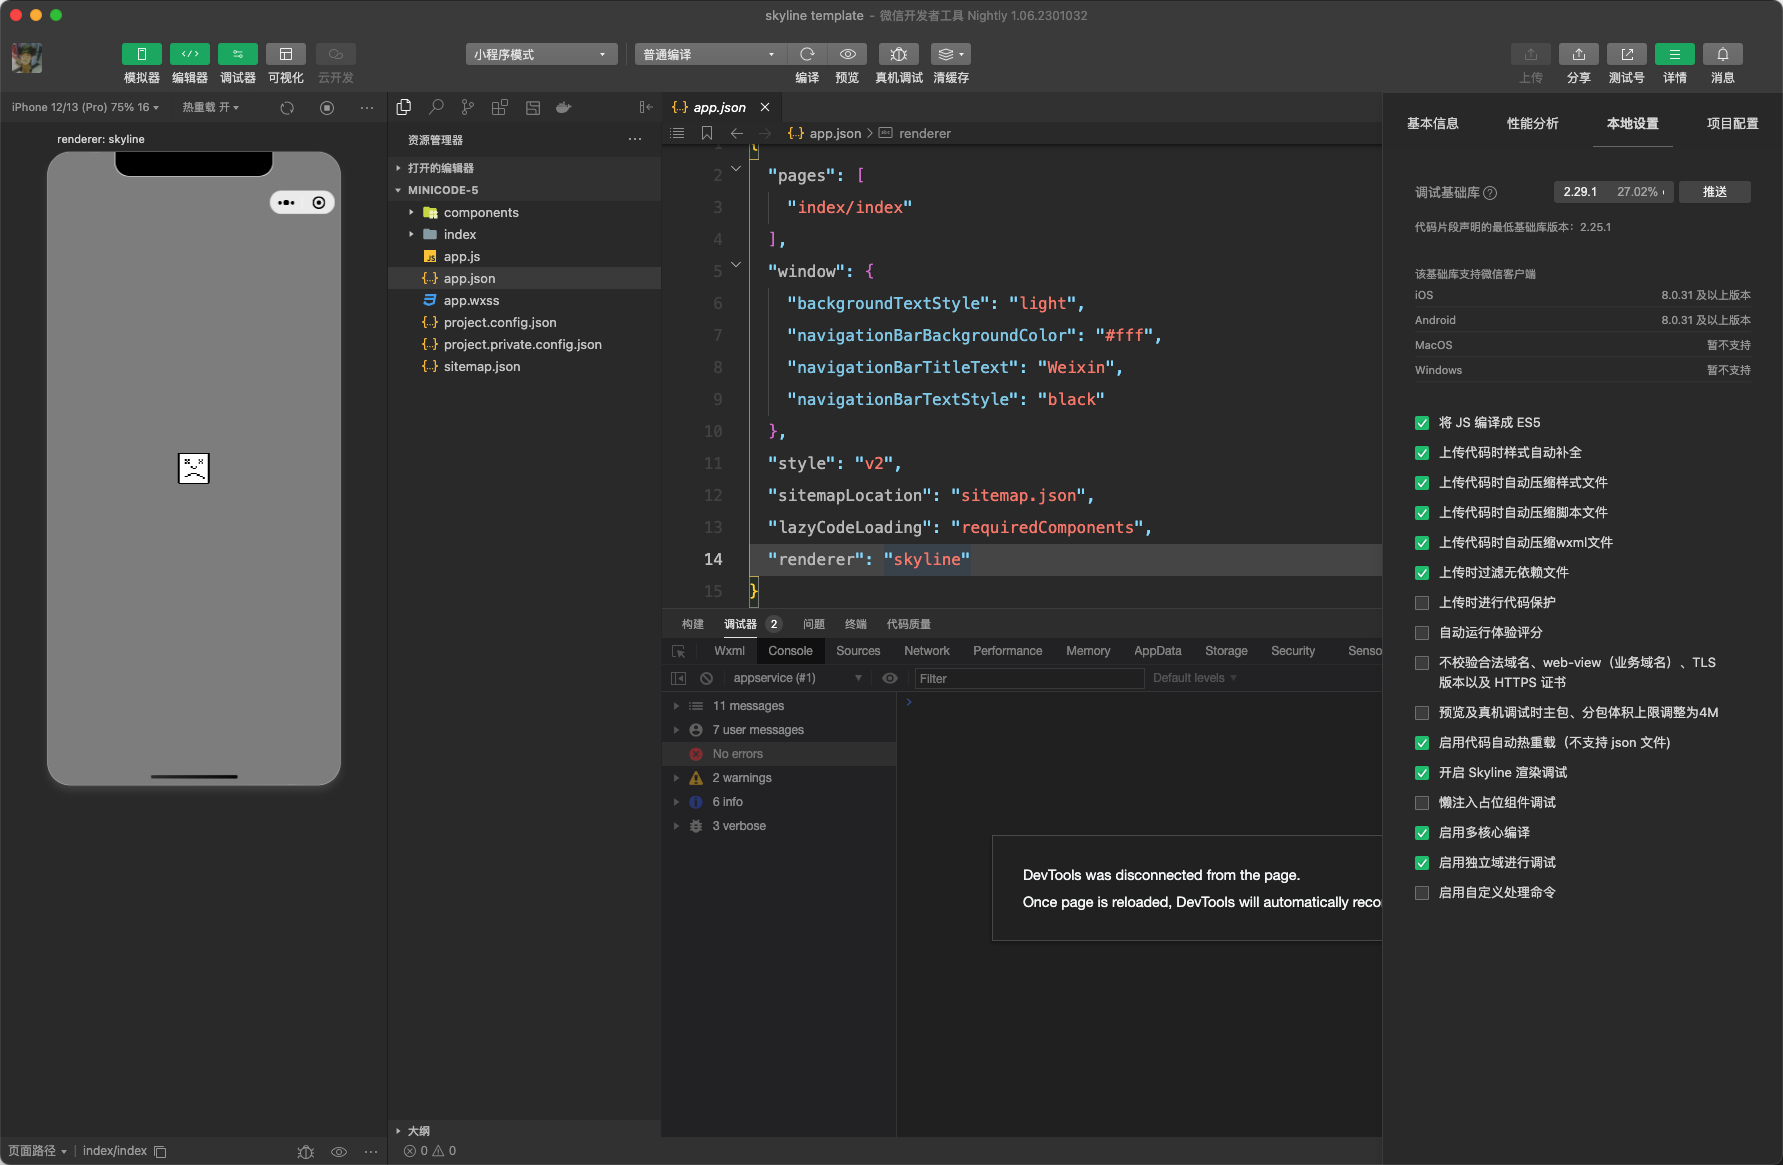Open preview with the eye icon

(x=847, y=54)
